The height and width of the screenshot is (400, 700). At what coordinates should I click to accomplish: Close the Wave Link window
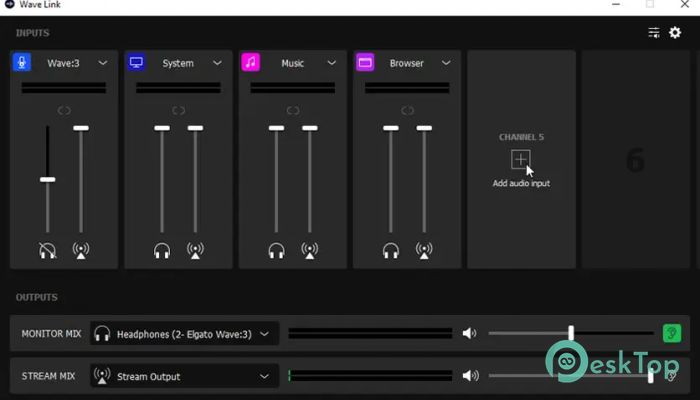tap(685, 4)
